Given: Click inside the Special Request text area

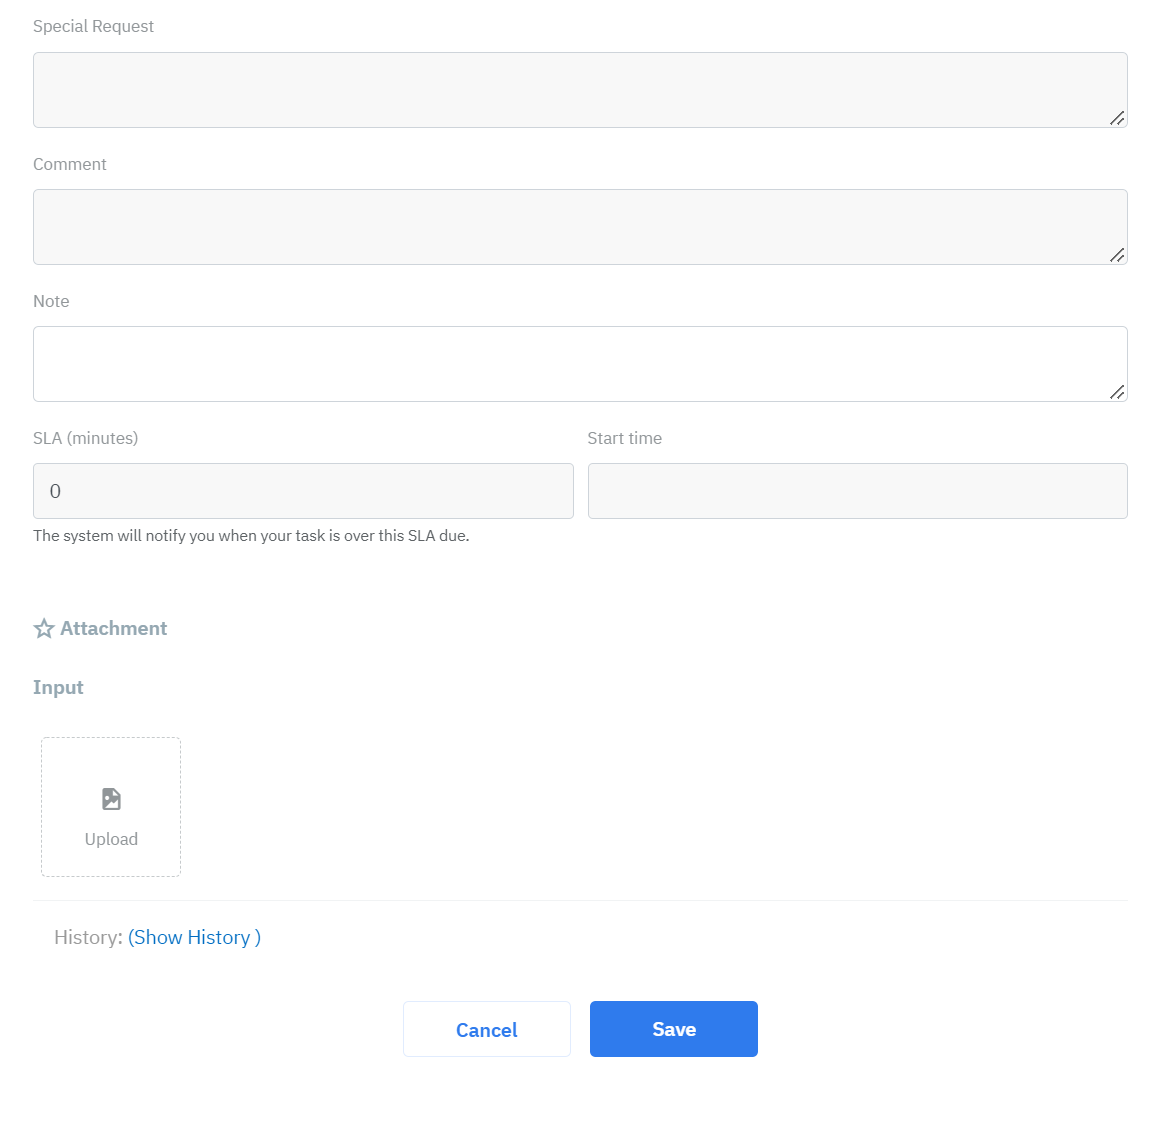Looking at the screenshot, I should point(580,90).
